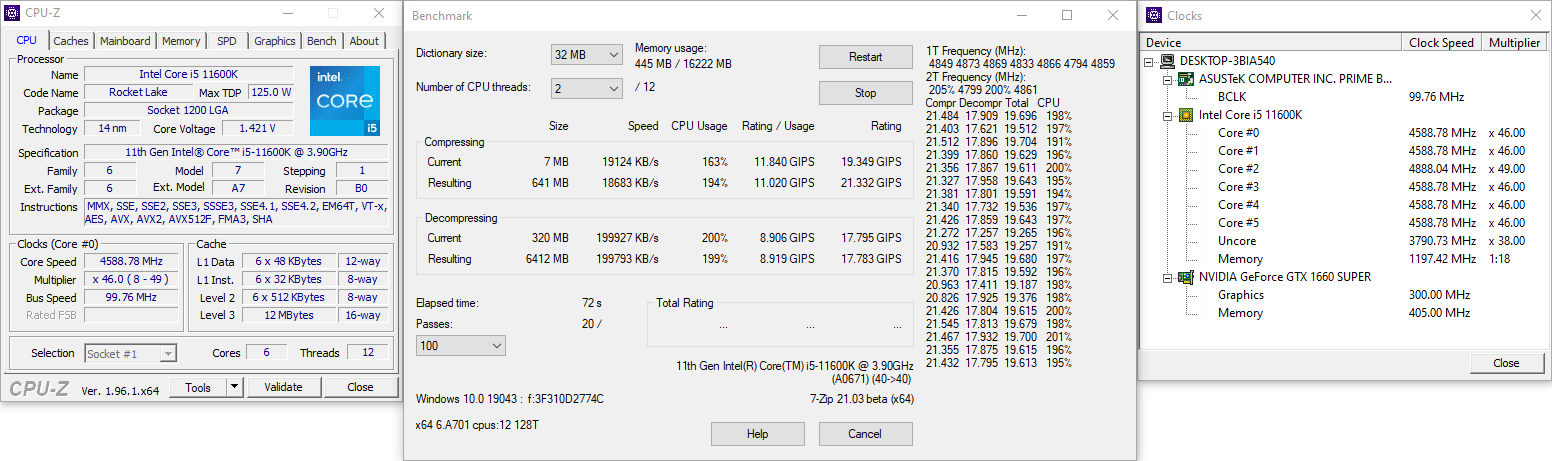Image resolution: width=1552 pixels, height=461 pixels.
Task: Click the Clock Speed column header
Action: pyautogui.click(x=1442, y=43)
